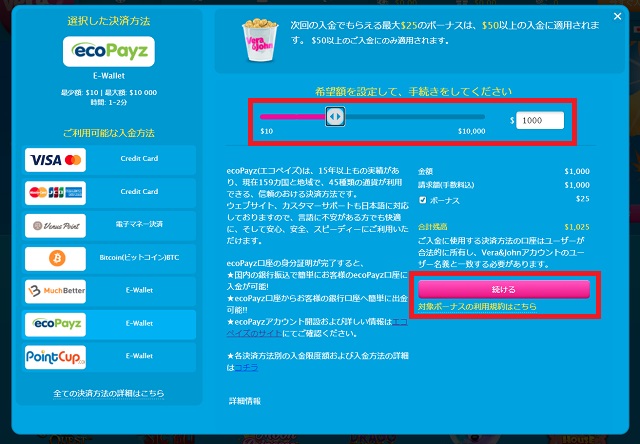Select the PointCup payment logo
640x444 pixels.
click(56, 357)
